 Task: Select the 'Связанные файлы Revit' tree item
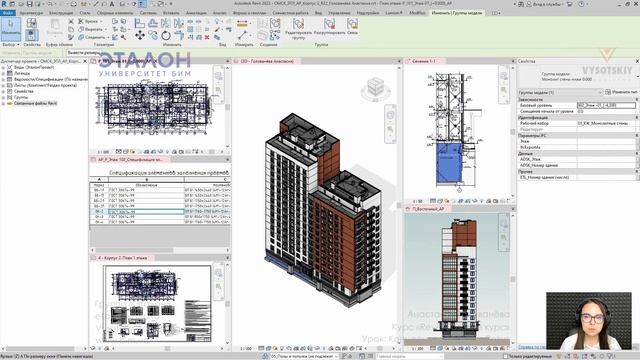coord(35,104)
